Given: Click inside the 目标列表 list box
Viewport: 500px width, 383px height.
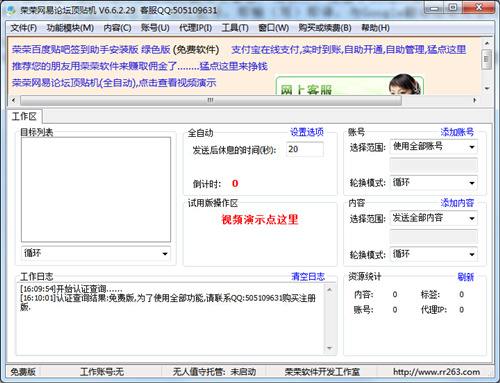Looking at the screenshot, I should [96, 189].
